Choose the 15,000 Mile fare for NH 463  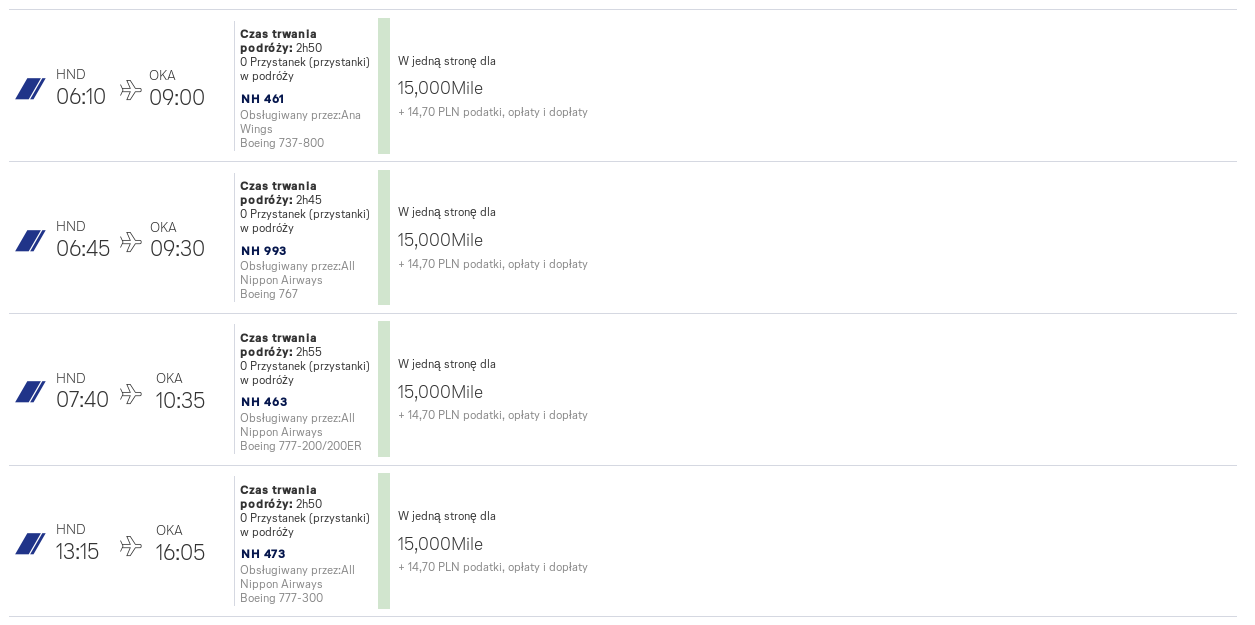[x=440, y=392]
